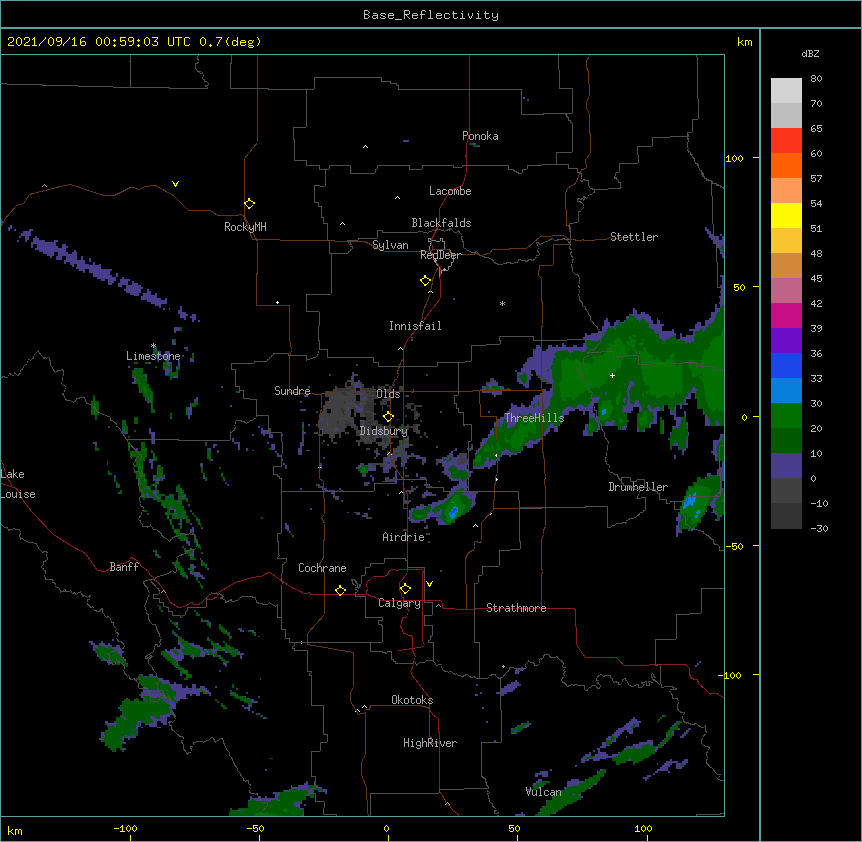Click the Strathmore label
This screenshot has height=842, width=862.
[x=516, y=608]
